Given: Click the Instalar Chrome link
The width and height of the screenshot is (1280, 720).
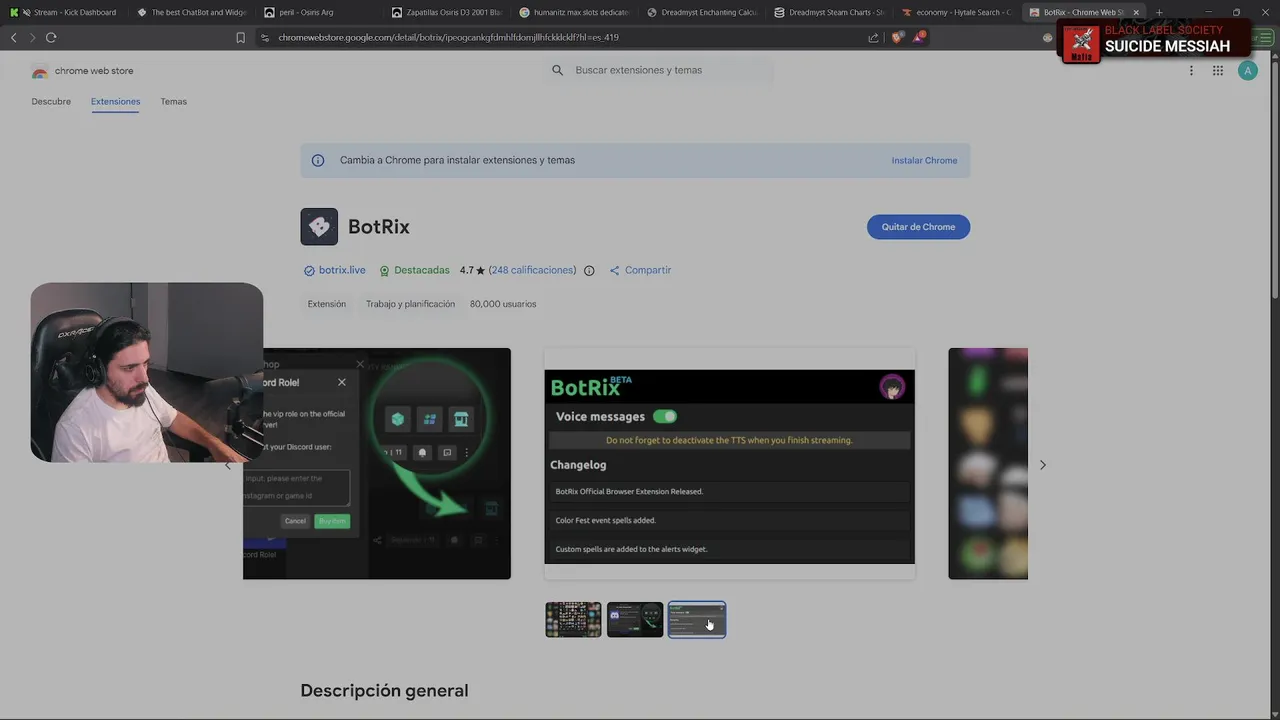Looking at the screenshot, I should [924, 160].
